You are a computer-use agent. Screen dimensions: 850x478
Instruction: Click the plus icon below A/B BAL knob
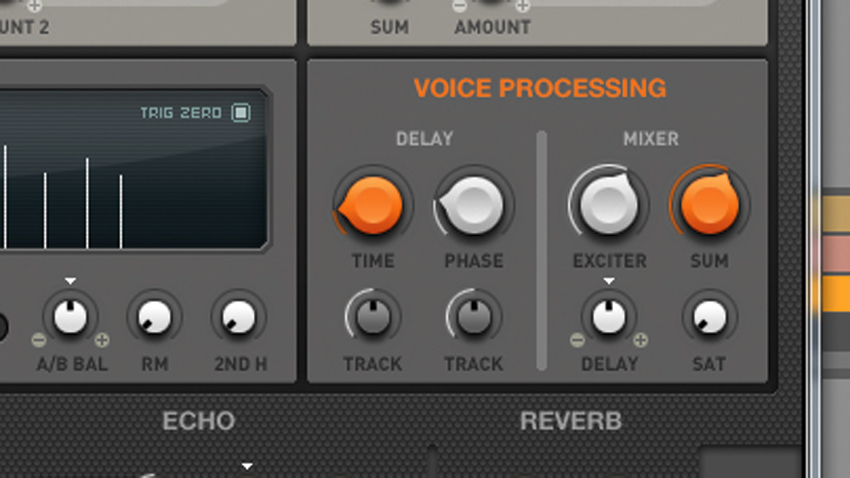(x=102, y=340)
